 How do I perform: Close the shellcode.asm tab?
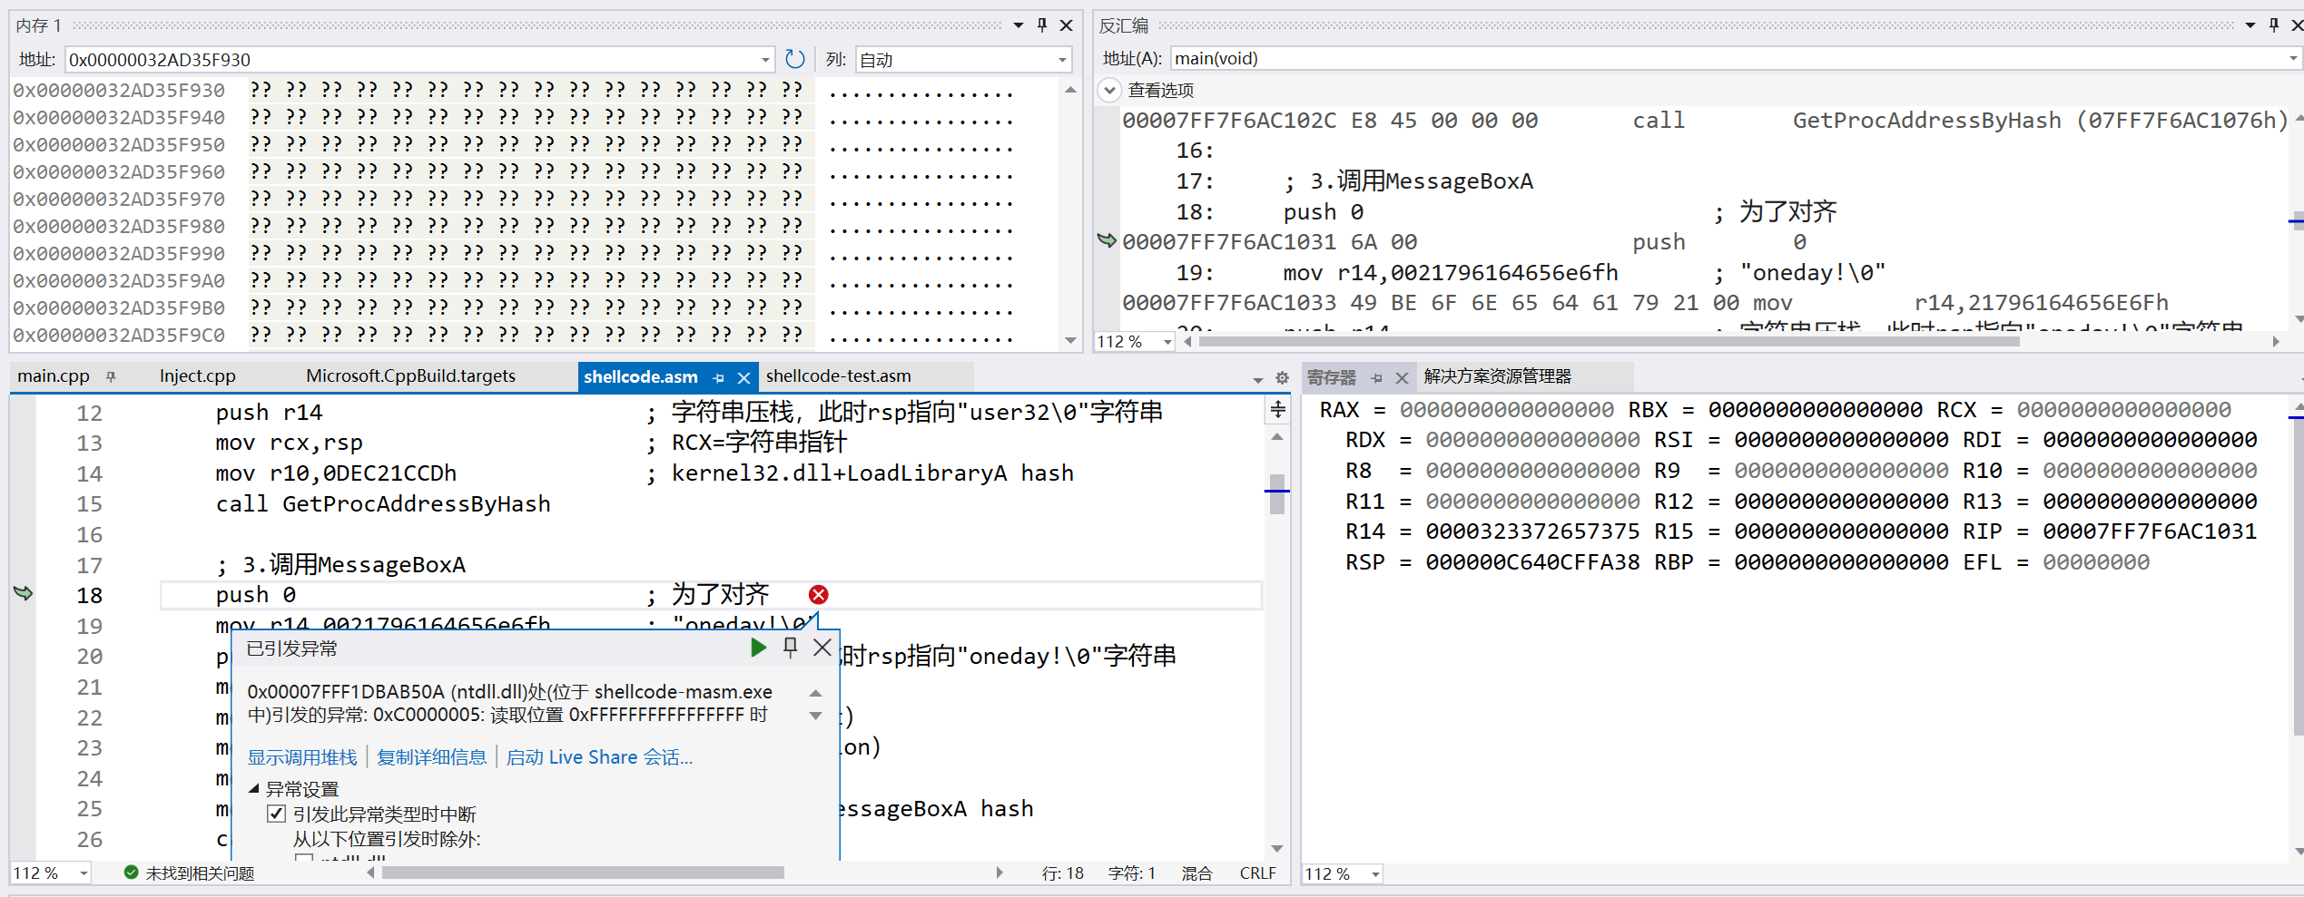point(743,377)
